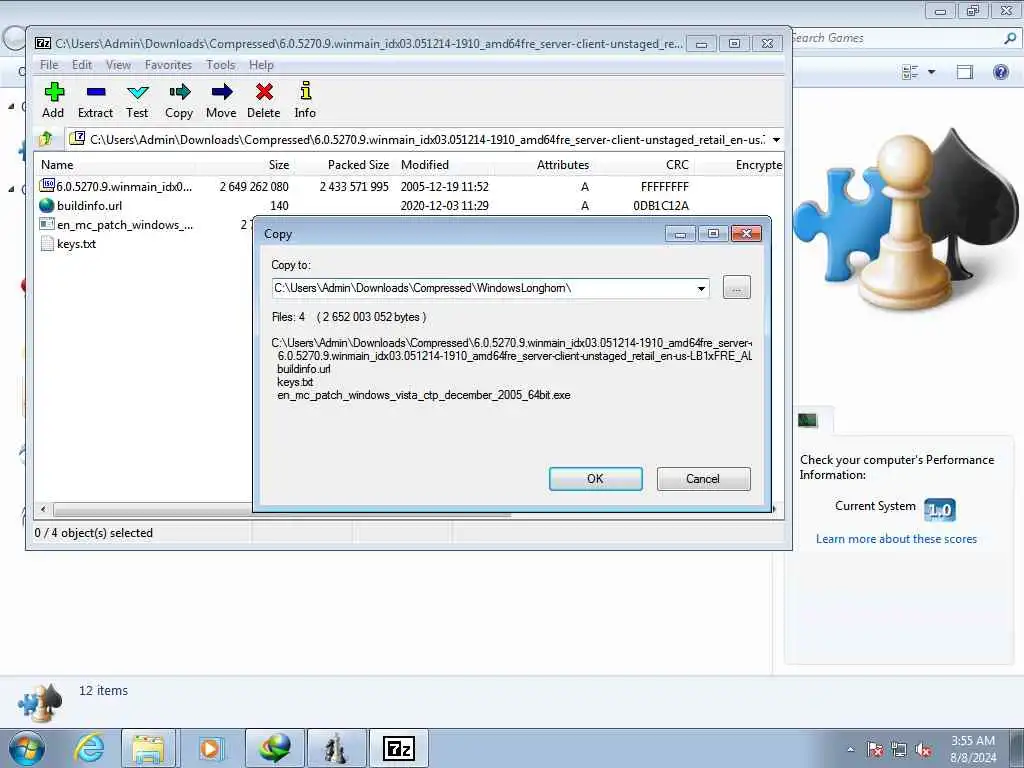Click the Games Explorer view options icon
This screenshot has width=1024, height=768.
tap(910, 72)
